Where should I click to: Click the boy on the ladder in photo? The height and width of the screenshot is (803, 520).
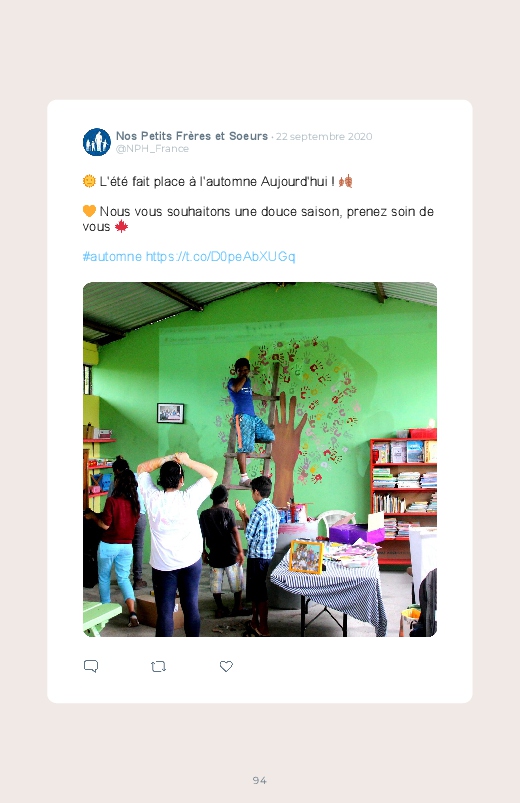247,420
